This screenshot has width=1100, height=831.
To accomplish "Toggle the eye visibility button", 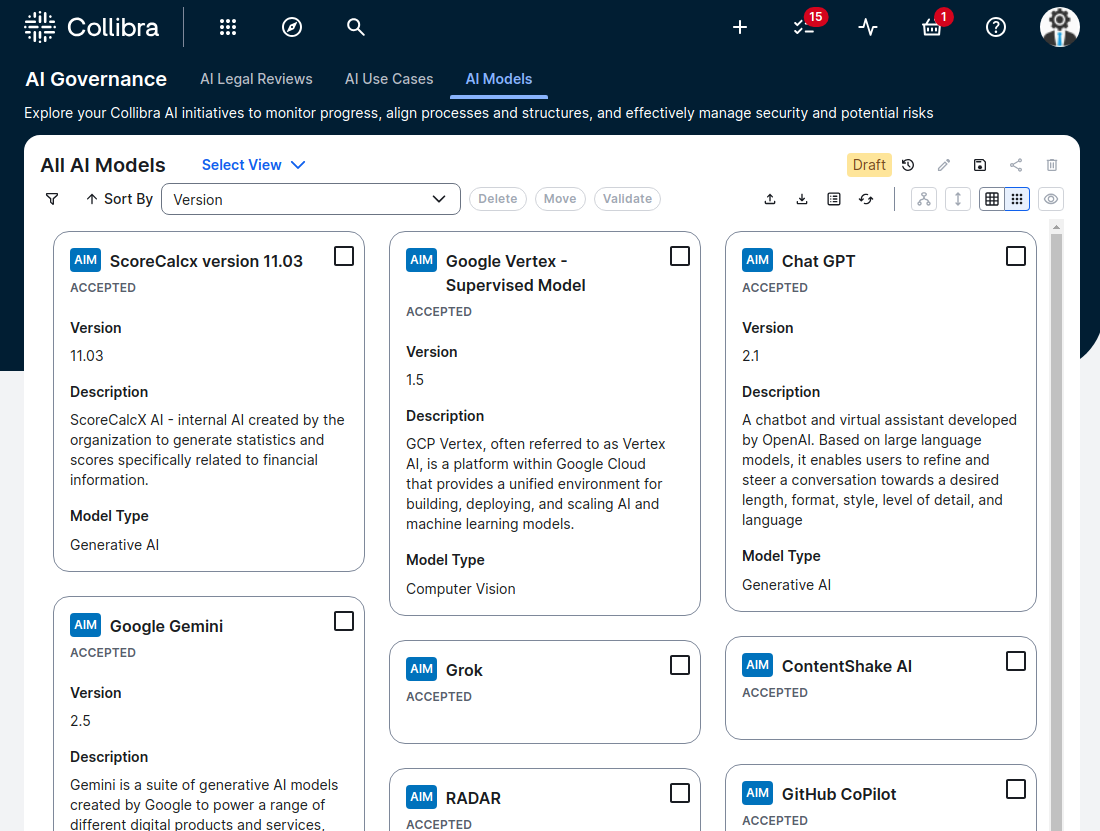I will coord(1050,199).
